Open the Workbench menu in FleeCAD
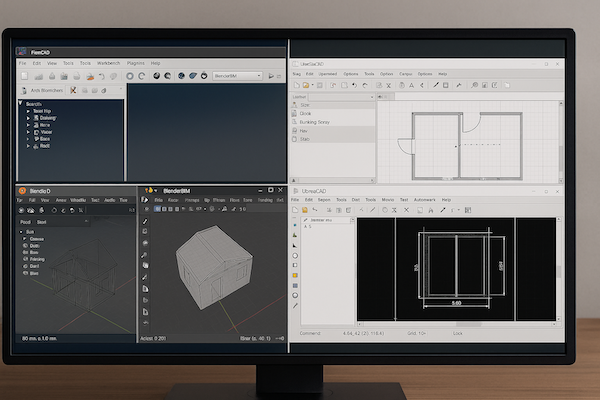This screenshot has width=600, height=400. point(108,63)
